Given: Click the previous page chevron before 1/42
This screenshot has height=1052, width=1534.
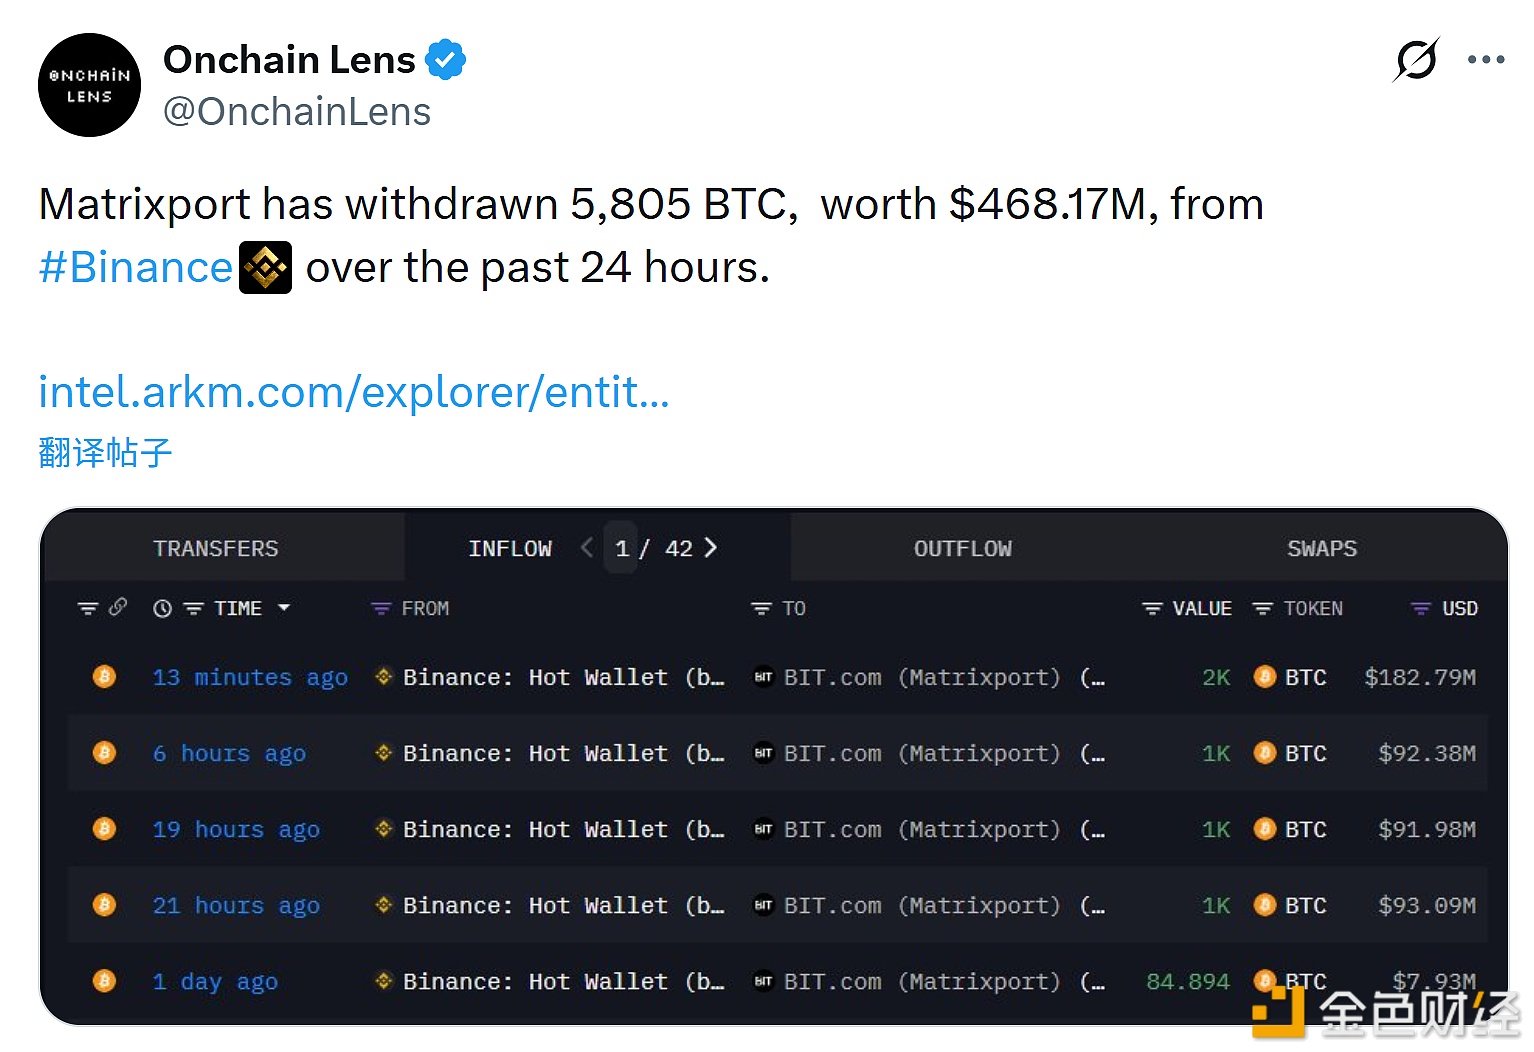Looking at the screenshot, I should click(x=587, y=547).
